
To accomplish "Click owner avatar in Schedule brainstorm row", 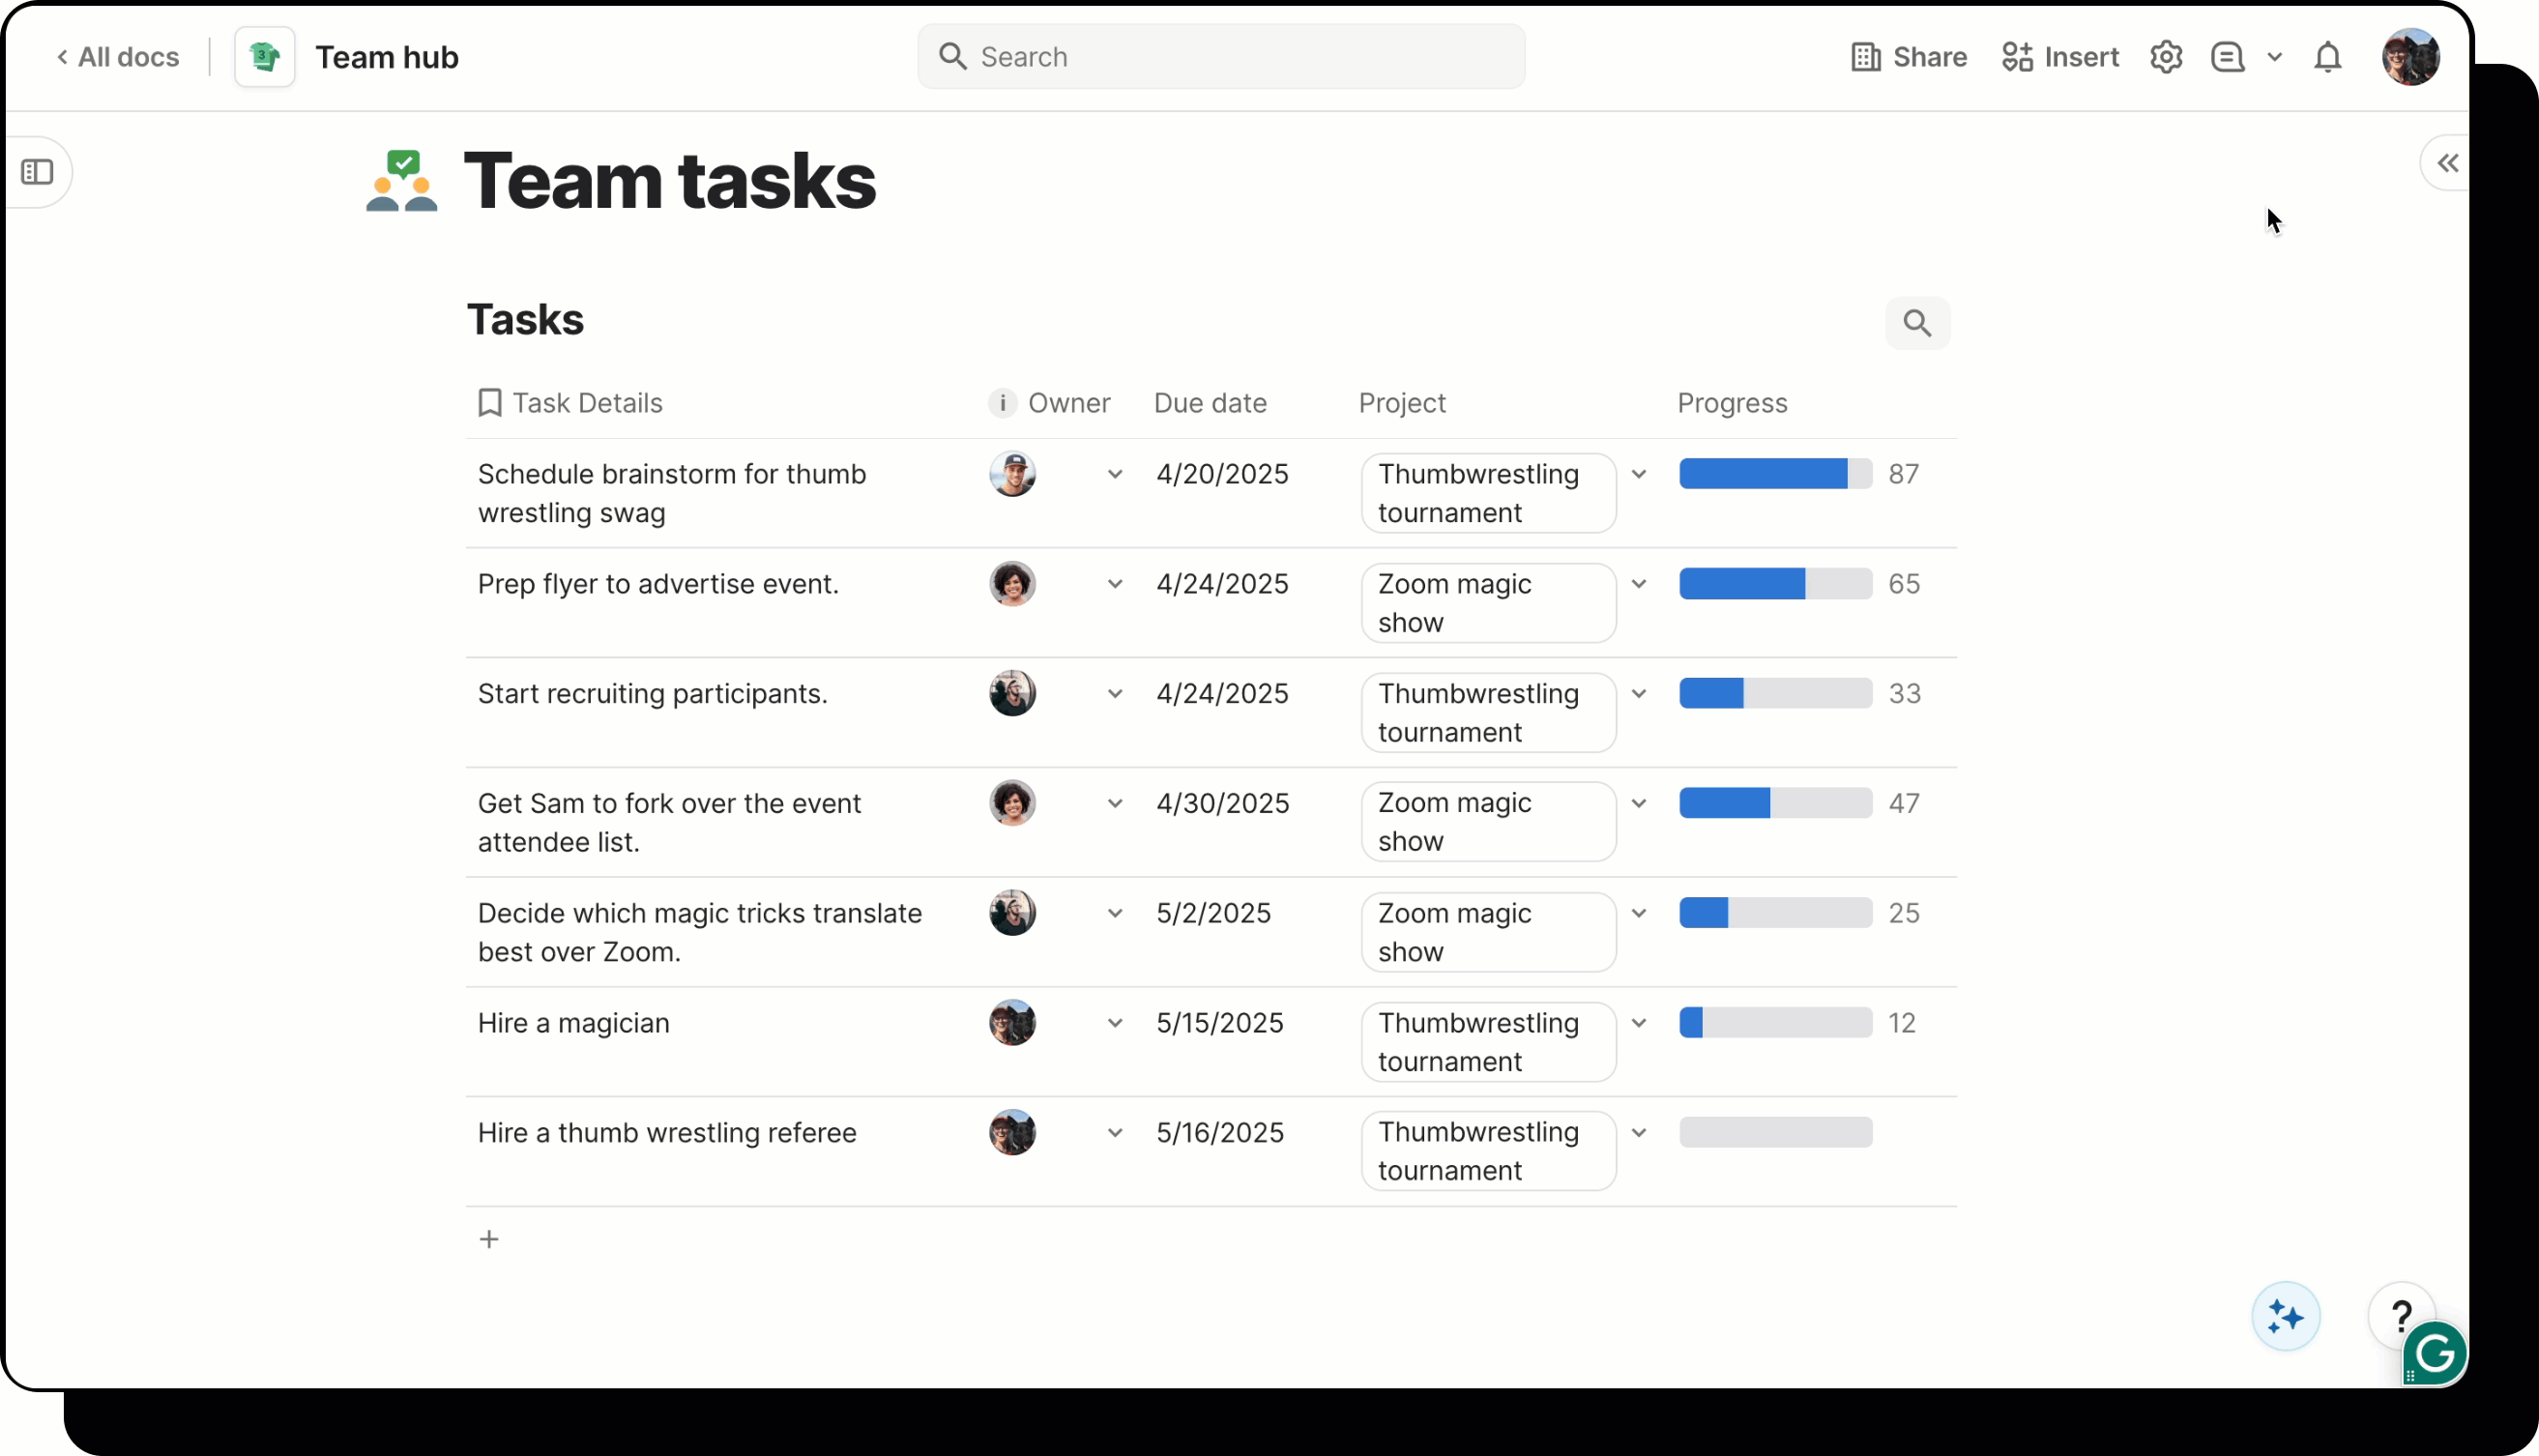I will (1012, 474).
